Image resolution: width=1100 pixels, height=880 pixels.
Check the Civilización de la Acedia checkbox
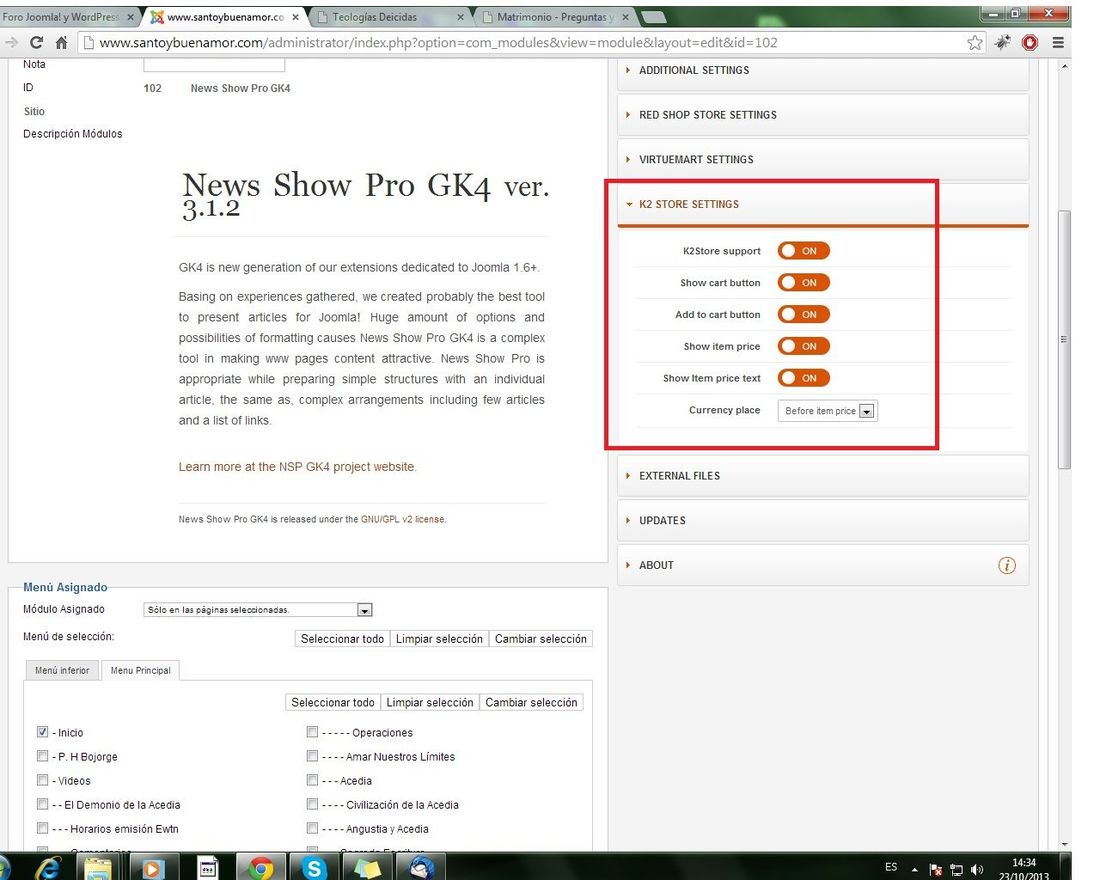312,804
